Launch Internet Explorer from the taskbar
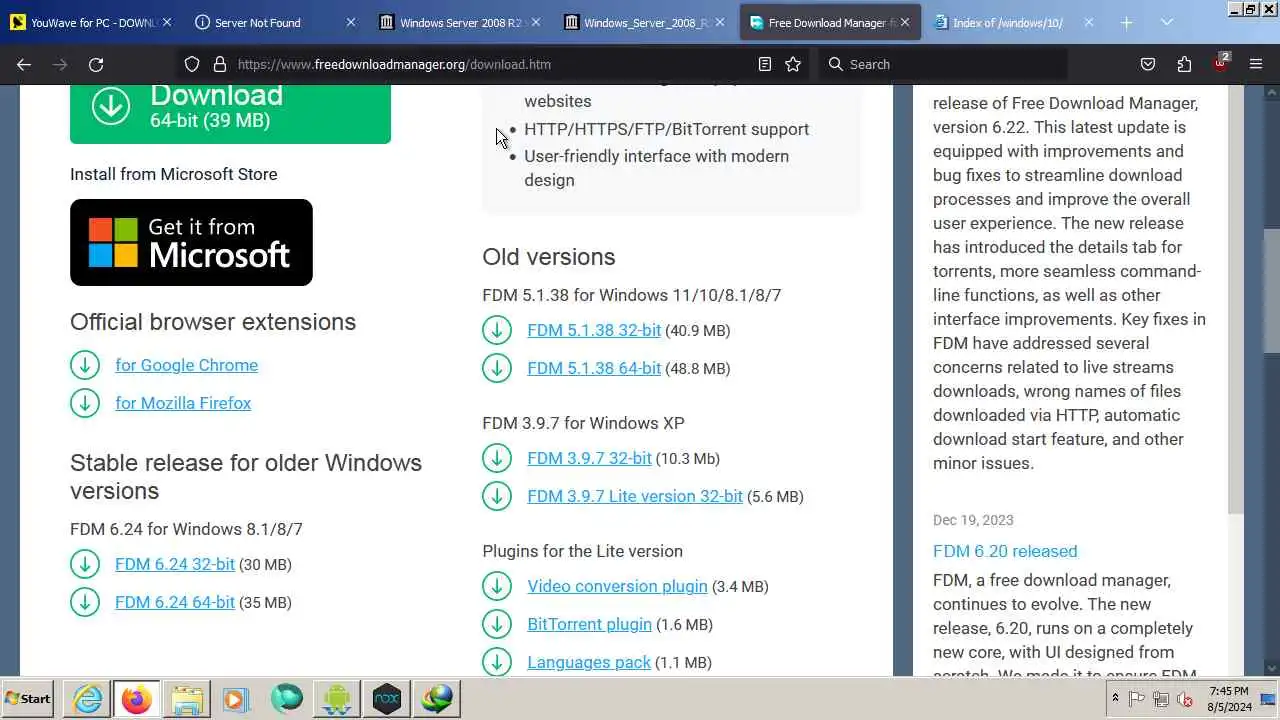This screenshot has height=720, width=1280. (87, 699)
